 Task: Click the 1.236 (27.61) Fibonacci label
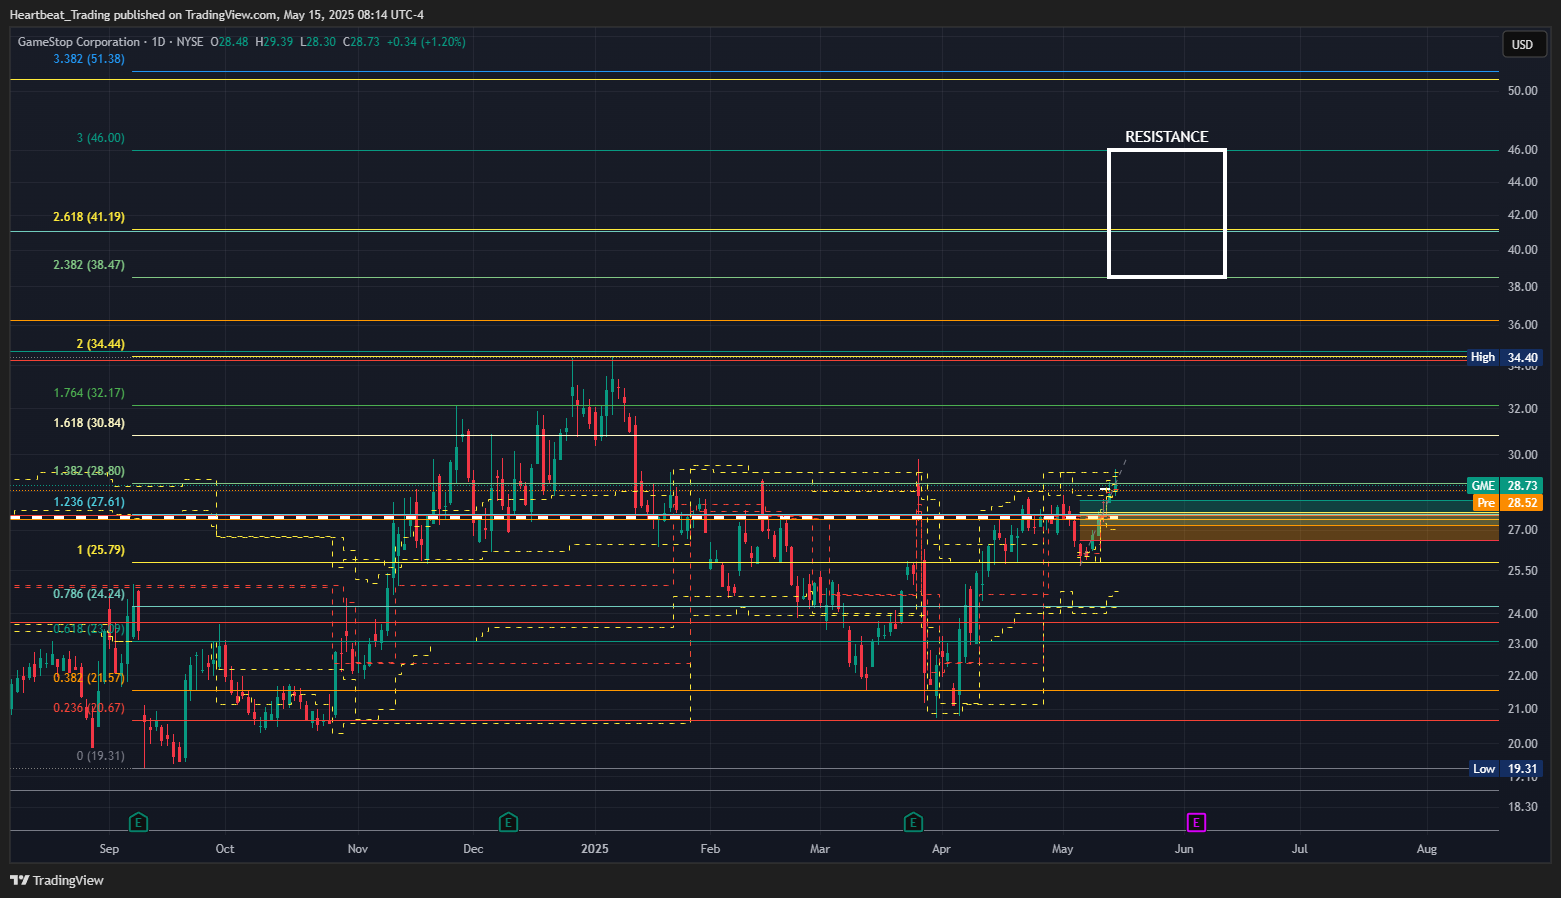[x=89, y=502]
